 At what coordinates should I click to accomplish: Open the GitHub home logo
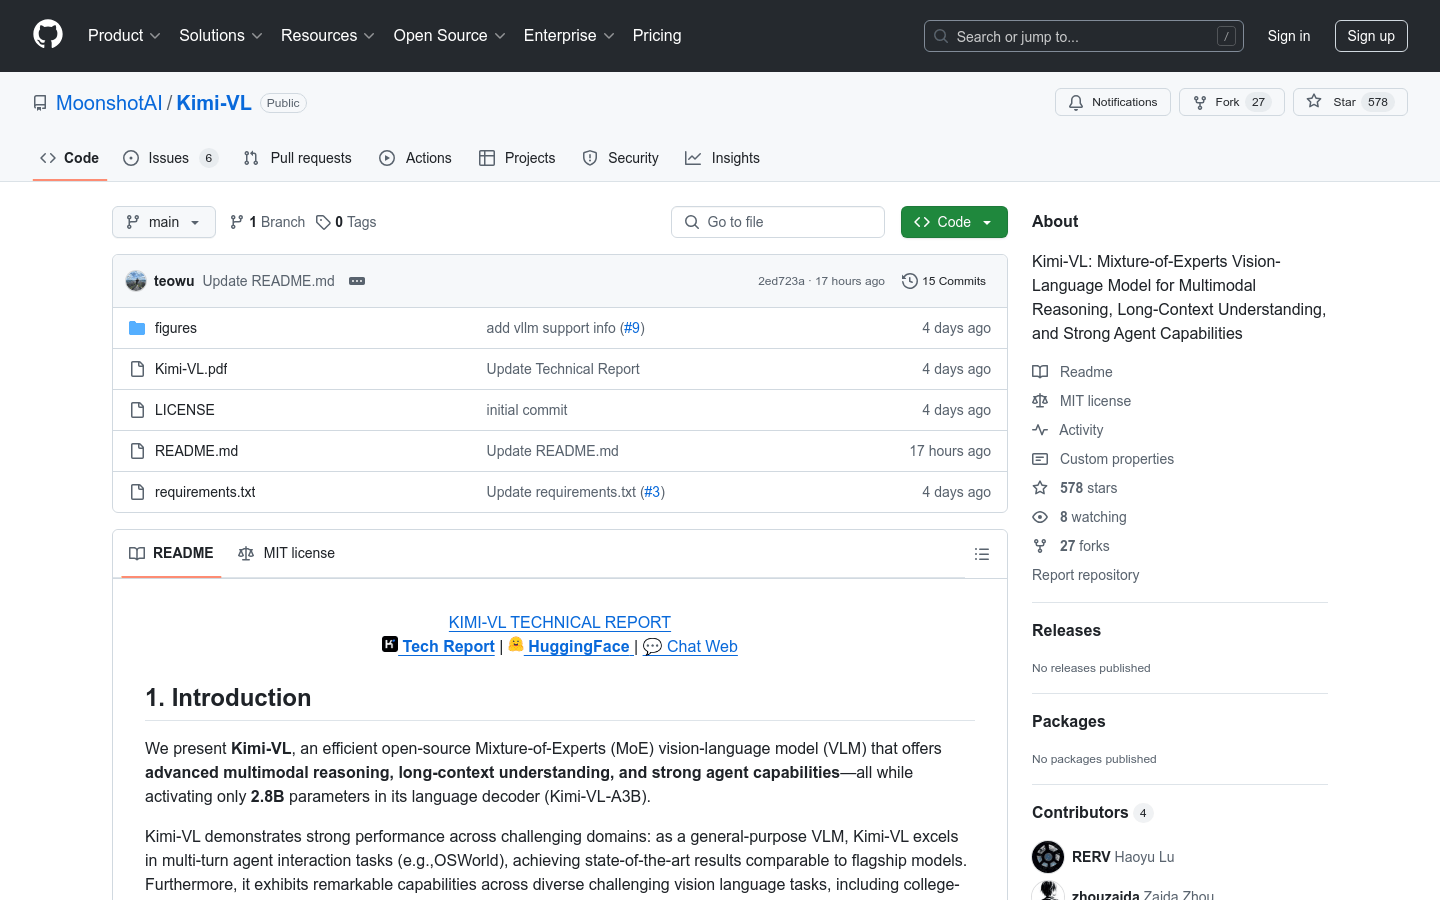[48, 35]
